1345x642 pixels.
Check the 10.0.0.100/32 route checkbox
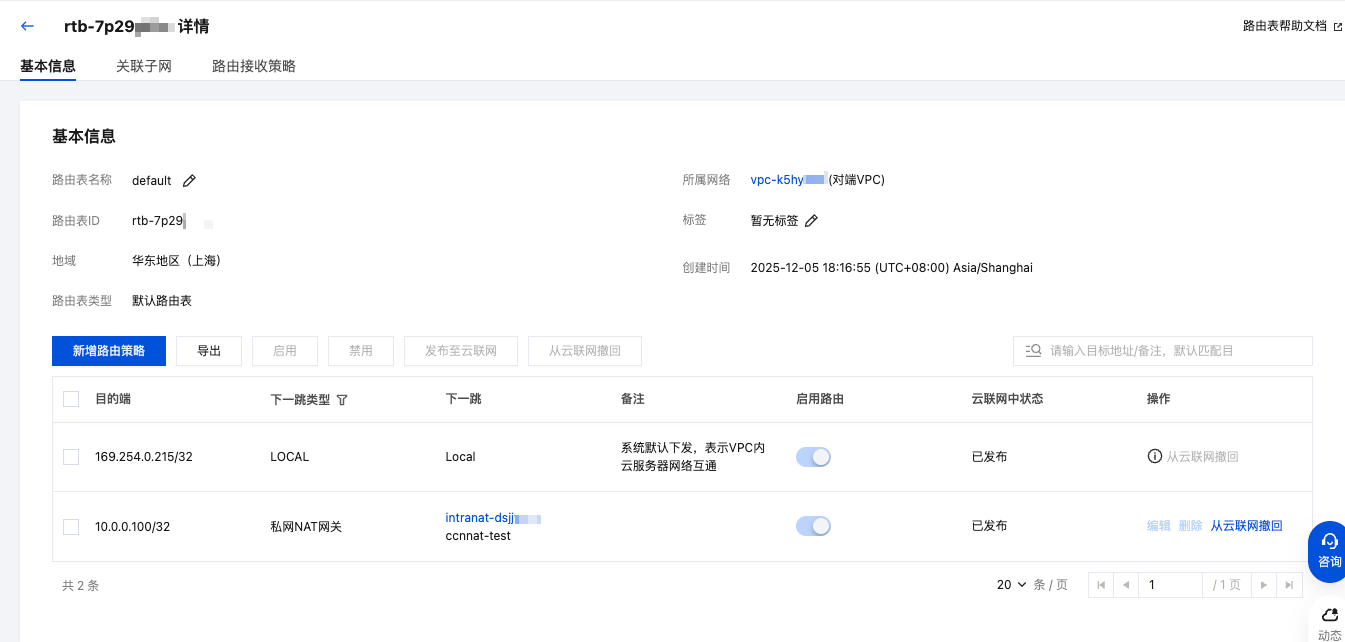click(x=71, y=527)
